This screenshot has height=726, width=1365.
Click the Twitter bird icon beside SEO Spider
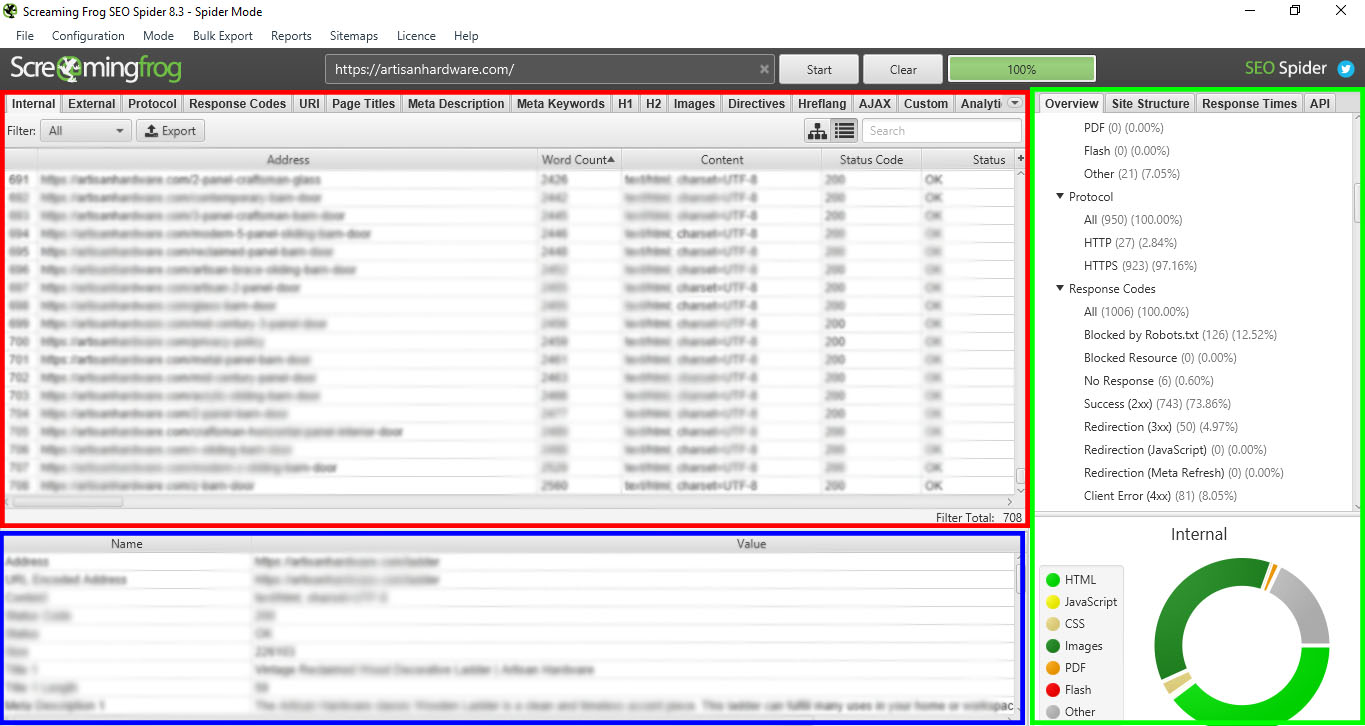click(1346, 69)
